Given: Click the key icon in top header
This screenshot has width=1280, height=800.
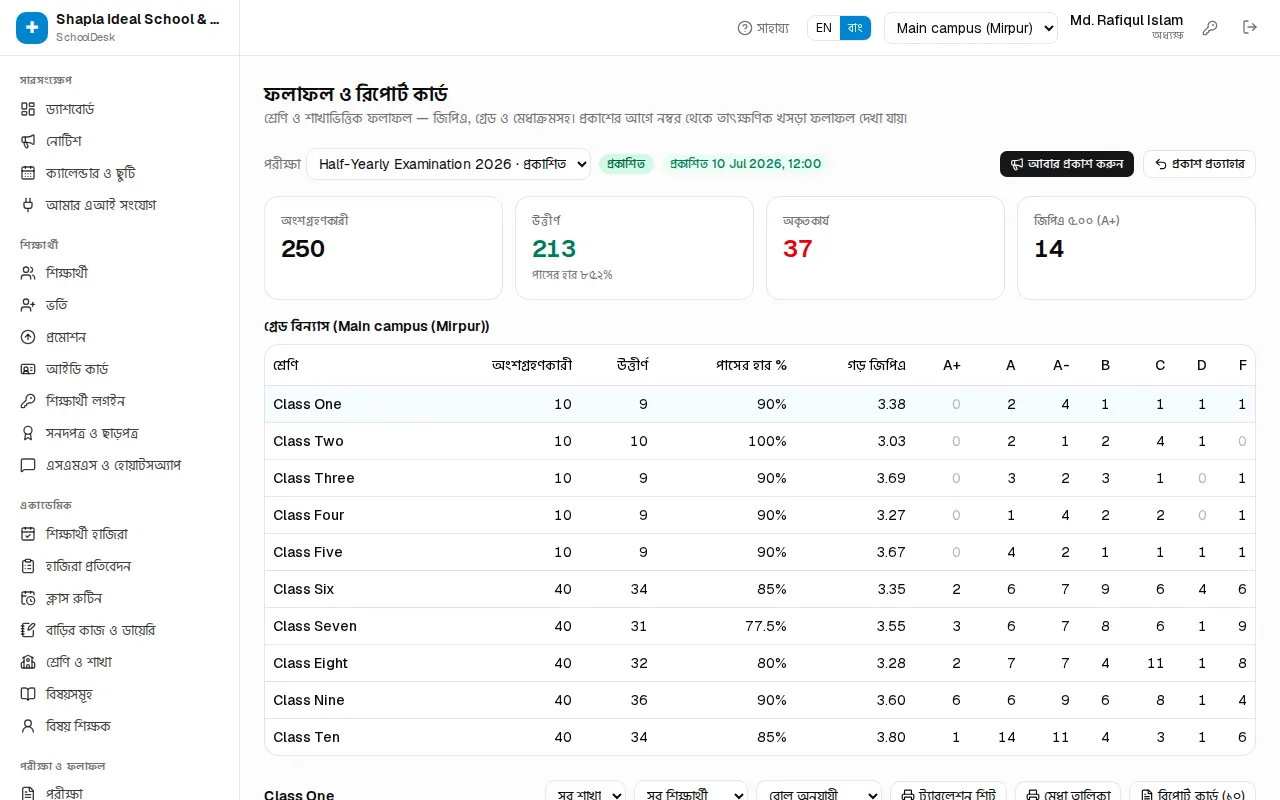Looking at the screenshot, I should point(1210,28).
